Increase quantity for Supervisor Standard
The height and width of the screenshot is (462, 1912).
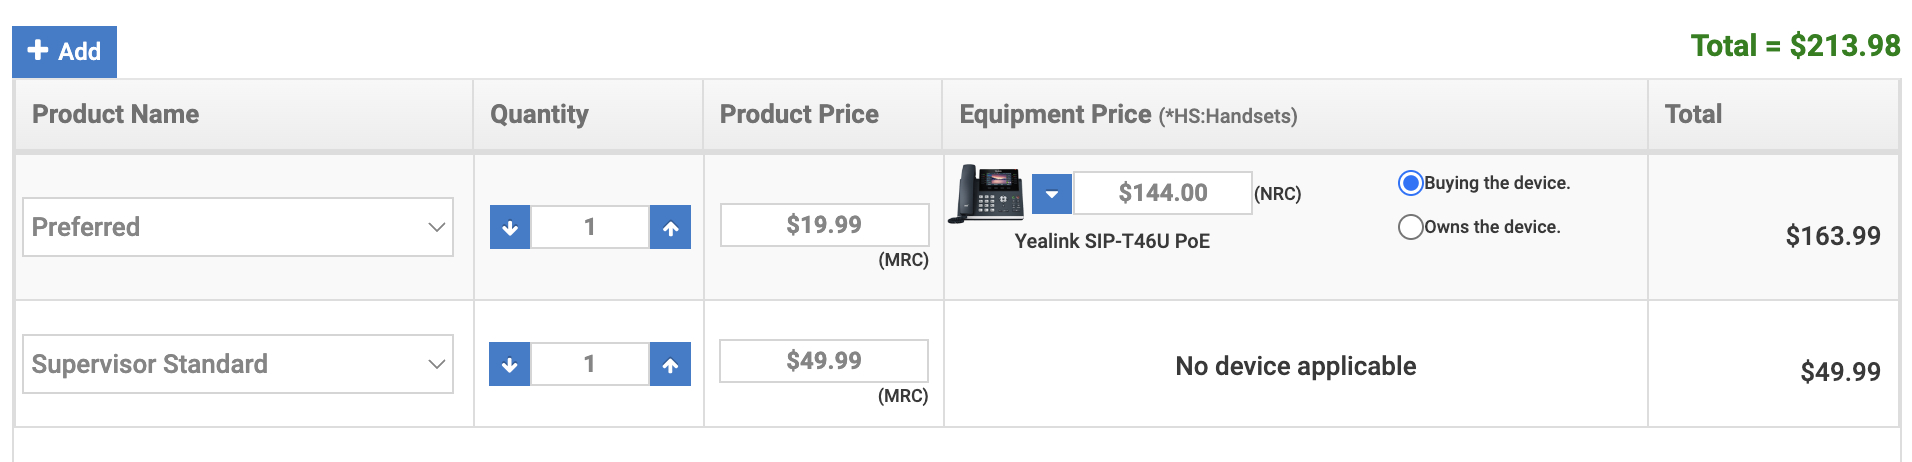pos(670,364)
